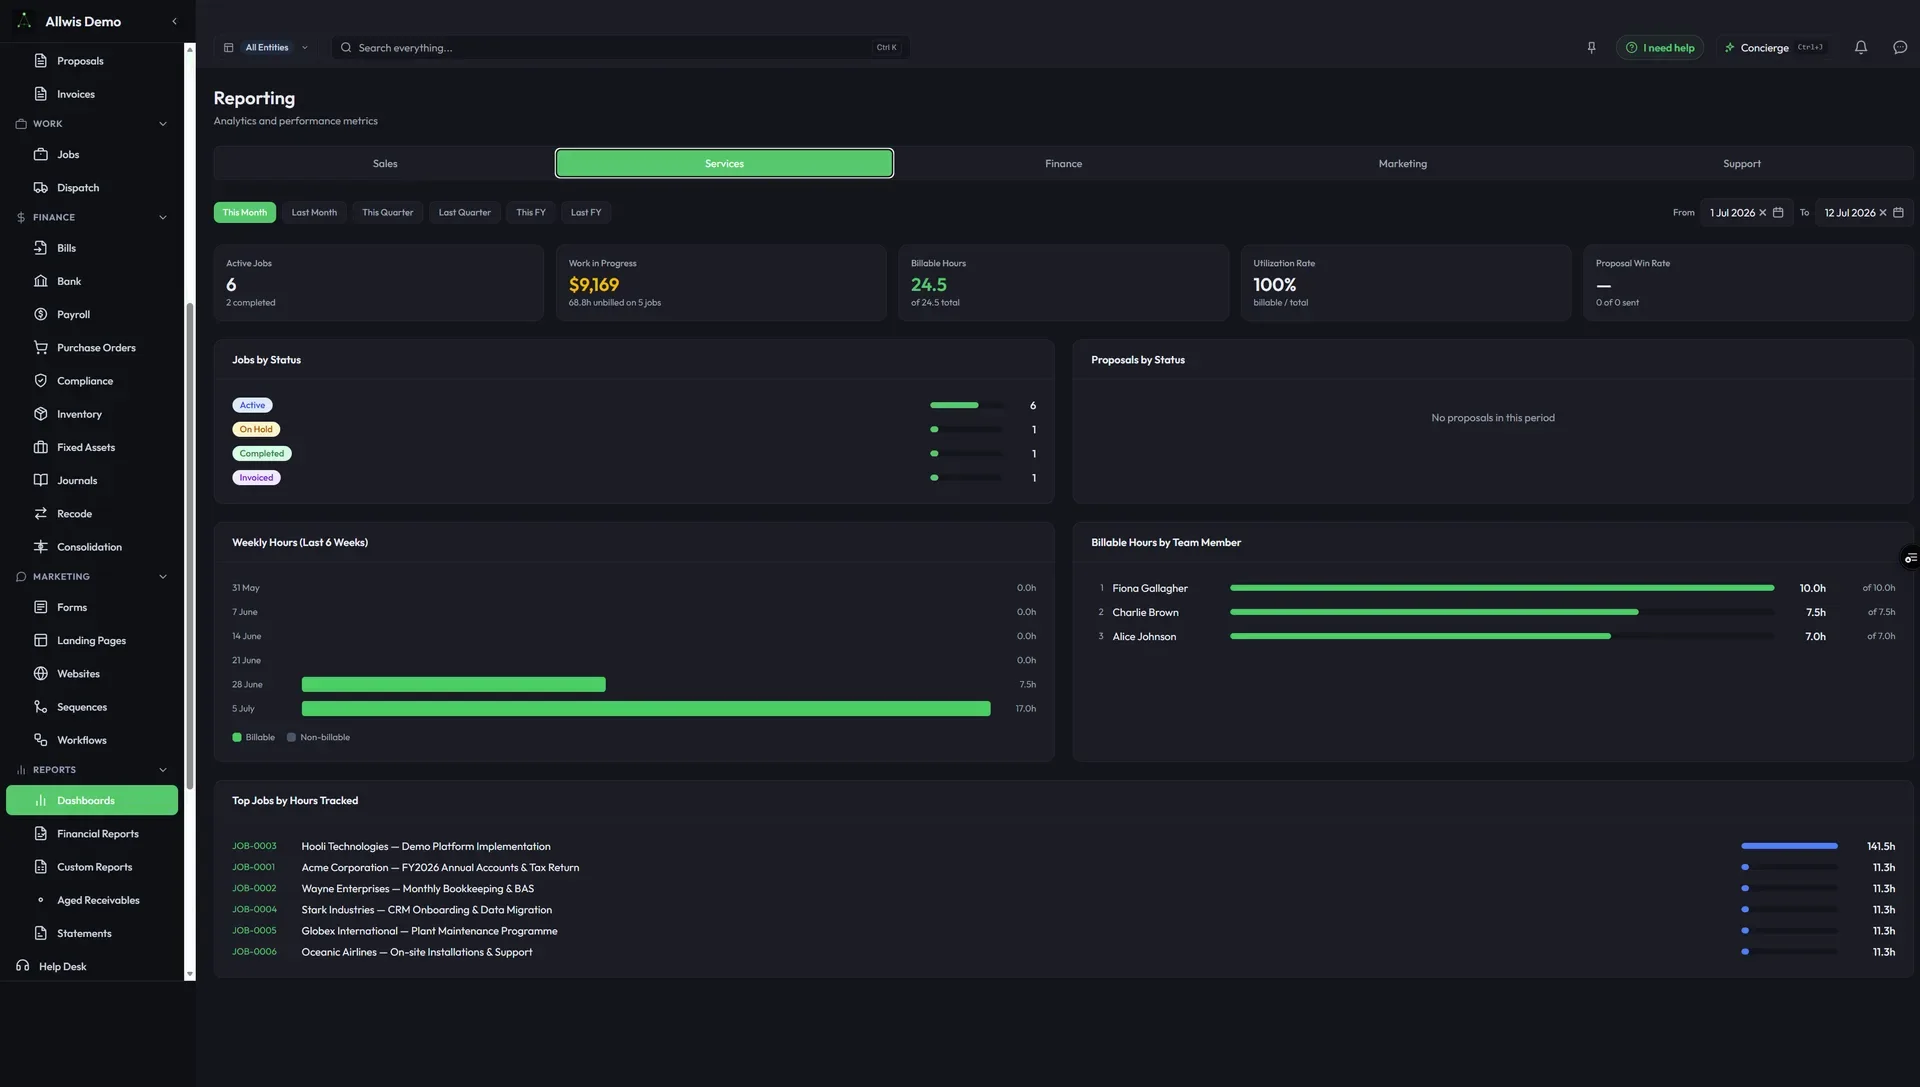Viewport: 1920px width, 1087px height.
Task: Focus the Search everything field
Action: 620,47
